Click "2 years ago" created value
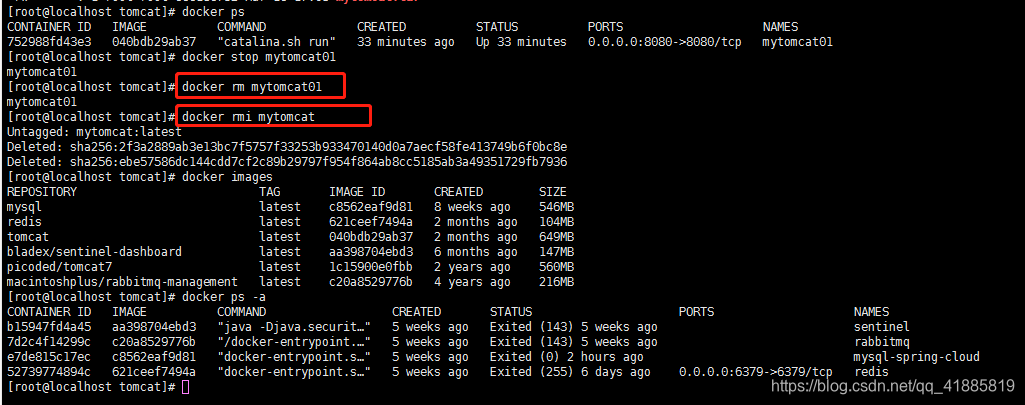Screen dimensions: 1025x405 point(472,267)
